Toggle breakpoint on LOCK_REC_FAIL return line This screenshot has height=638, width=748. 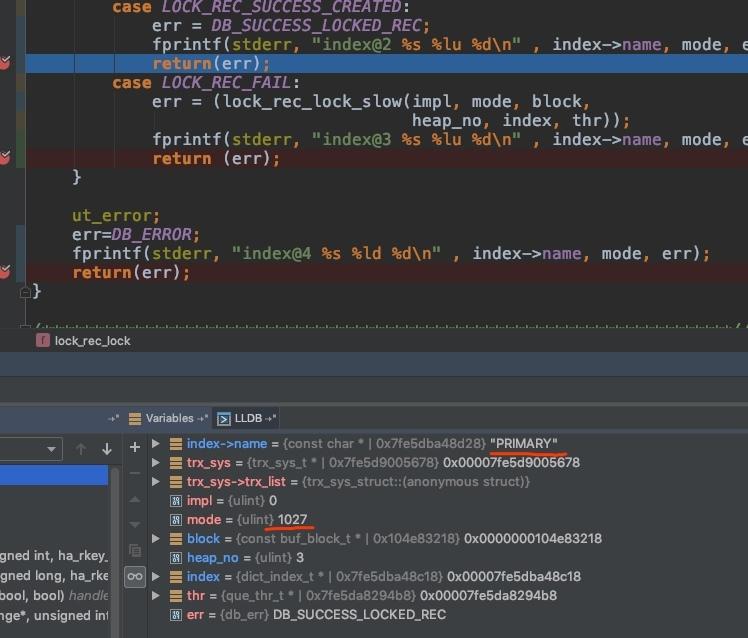tap(5, 157)
